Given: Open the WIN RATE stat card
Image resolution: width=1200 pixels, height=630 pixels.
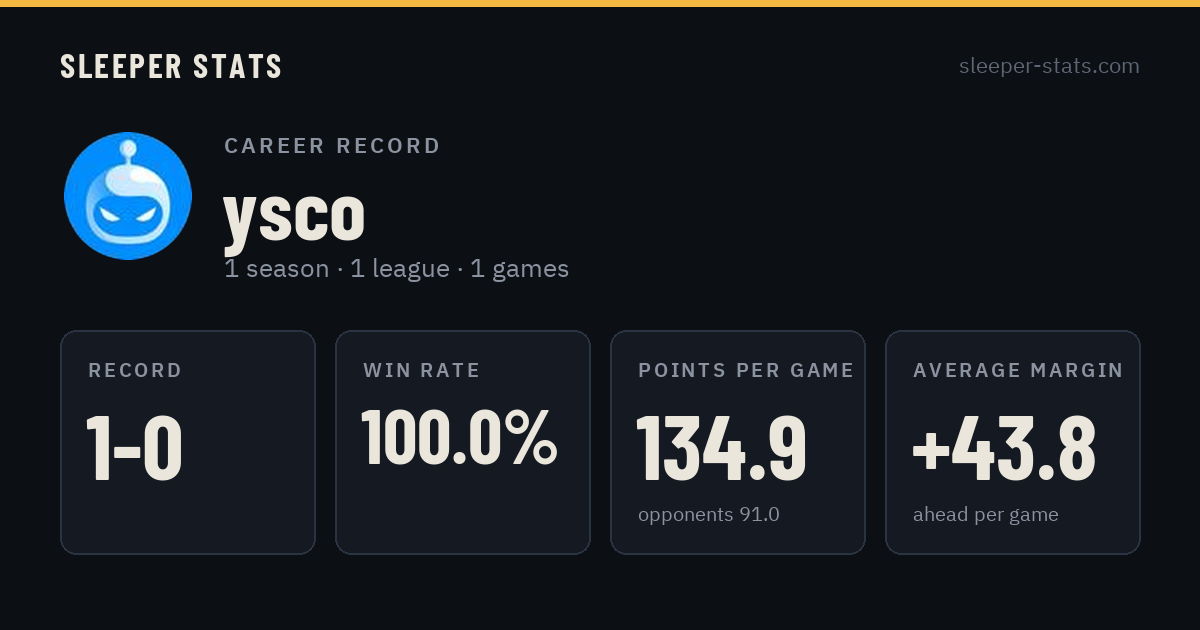Looking at the screenshot, I should click(x=463, y=442).
